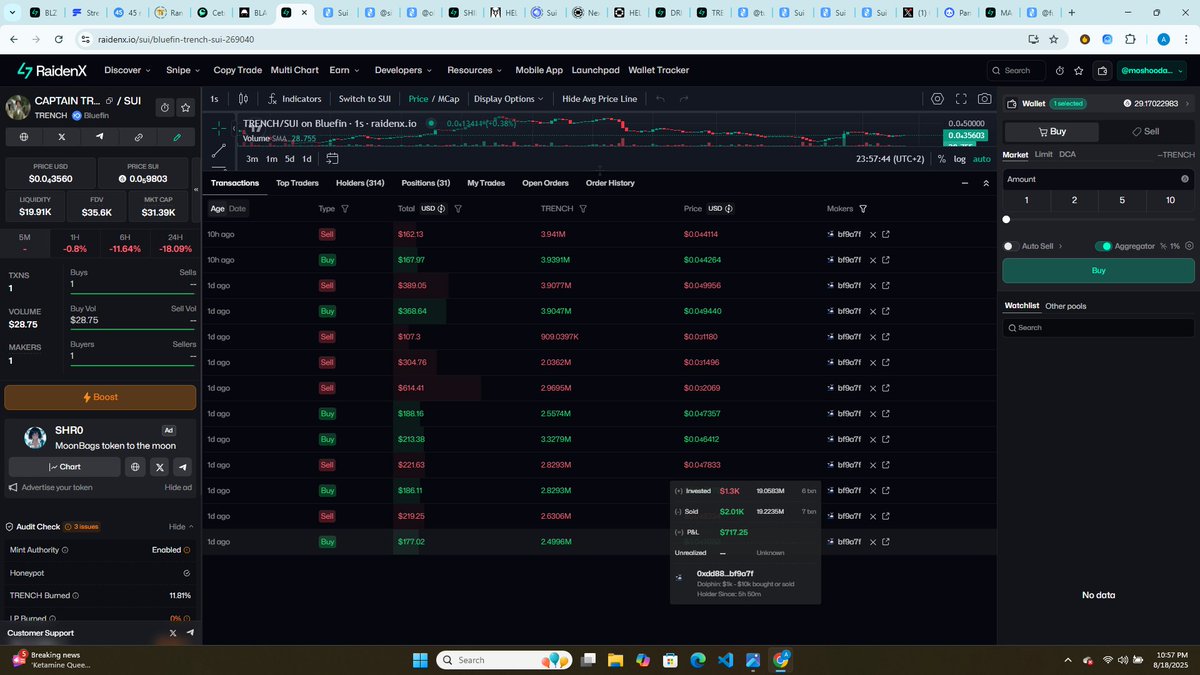Open SHR0 ad's website globe icon
The image size is (1200, 675).
pos(136,467)
